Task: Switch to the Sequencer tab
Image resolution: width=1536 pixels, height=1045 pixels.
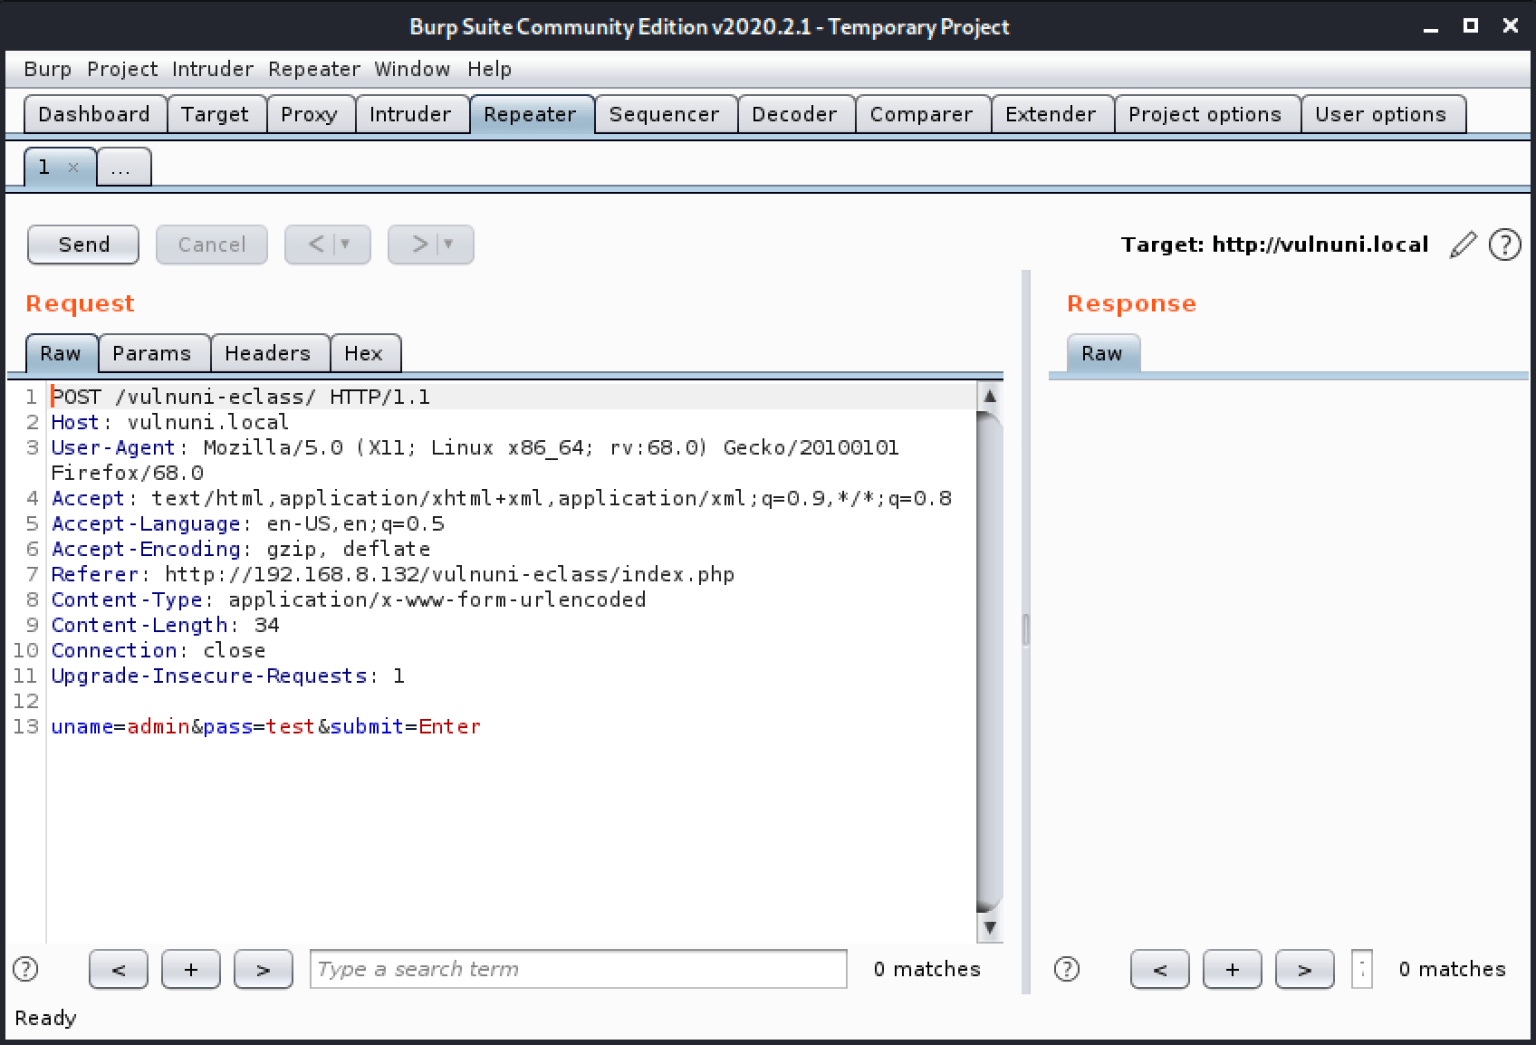Action: point(664,114)
